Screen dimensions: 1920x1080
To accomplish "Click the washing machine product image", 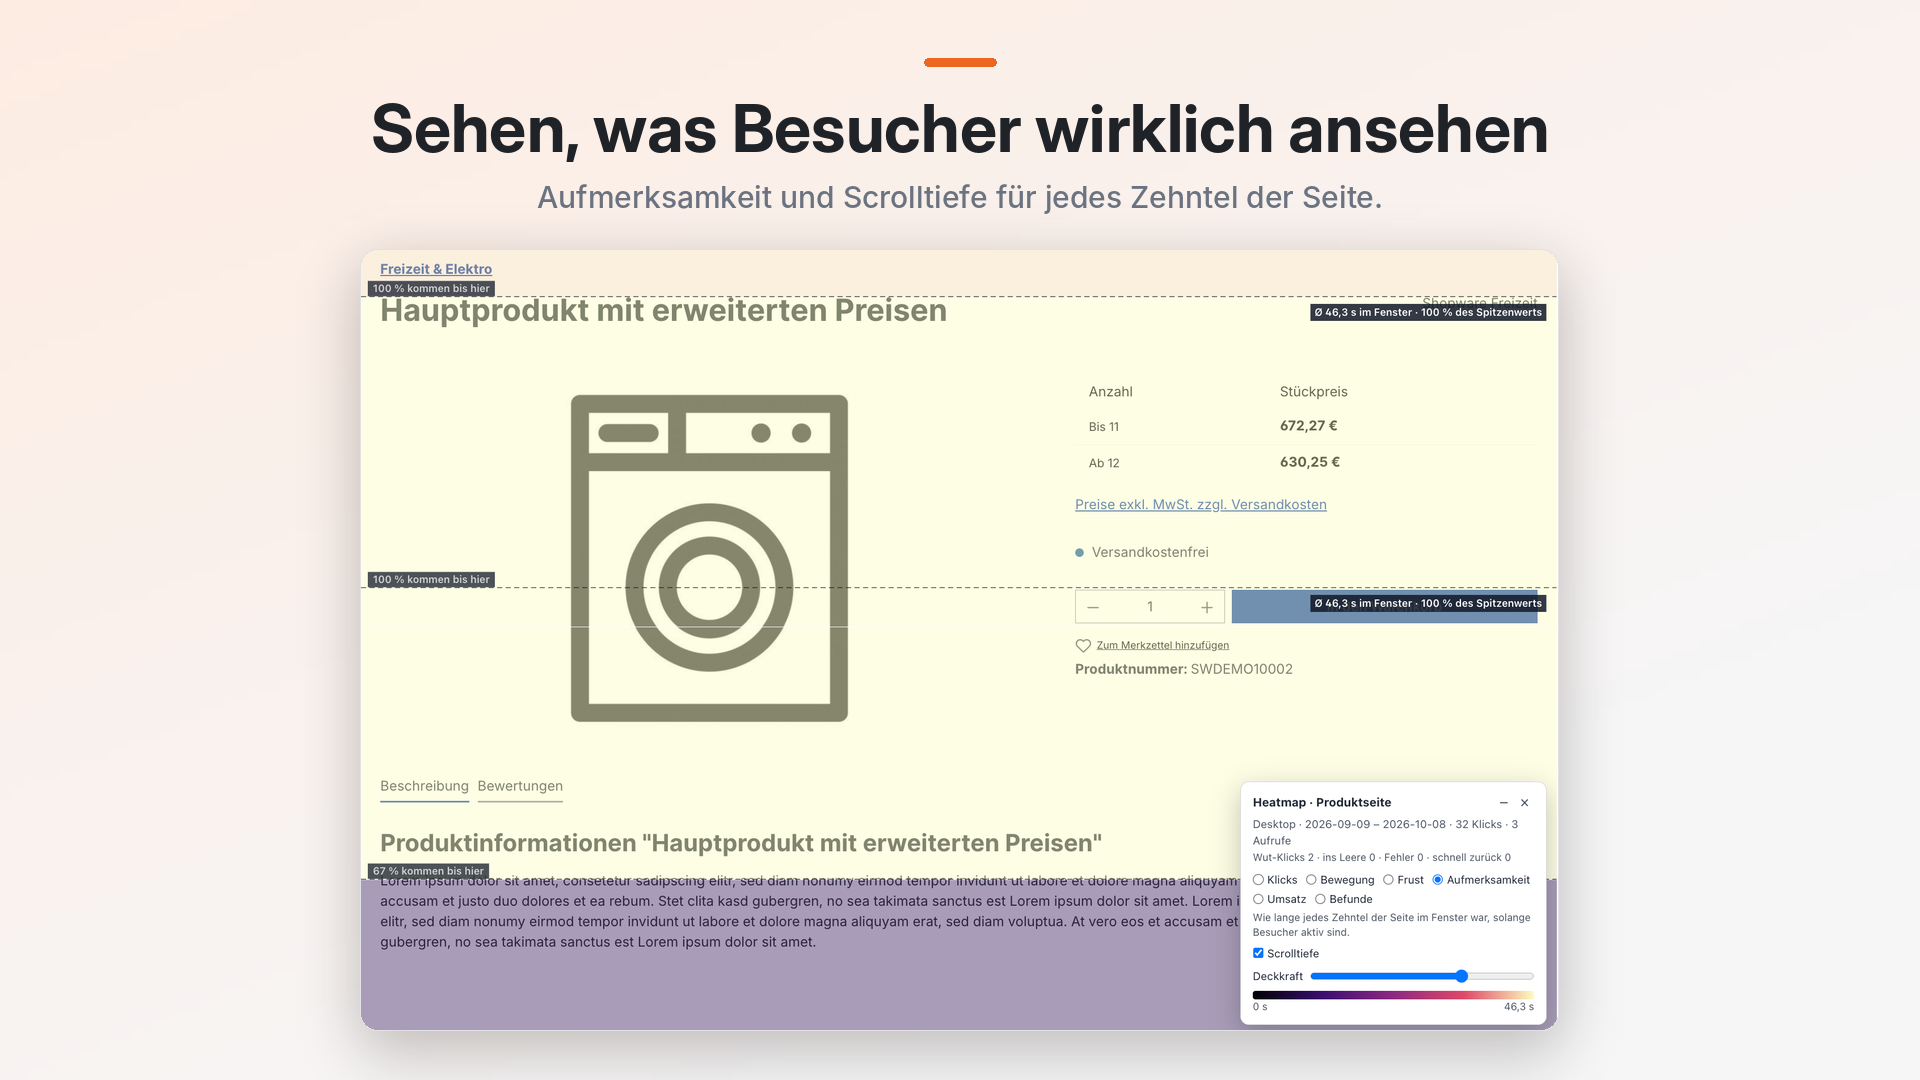I will [x=709, y=558].
